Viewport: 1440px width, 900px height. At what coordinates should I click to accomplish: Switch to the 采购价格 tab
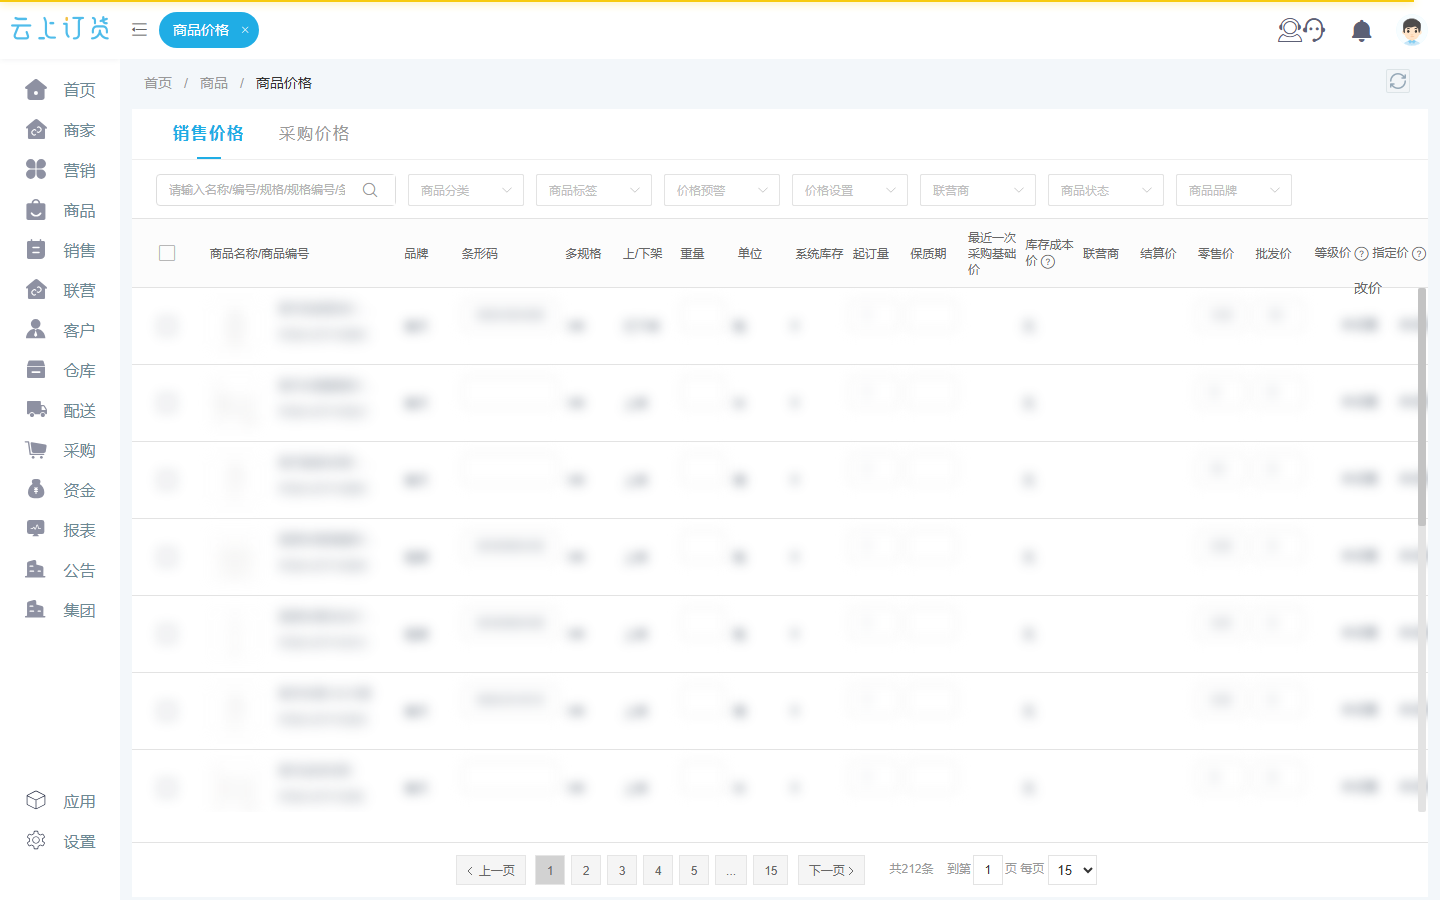tap(314, 134)
